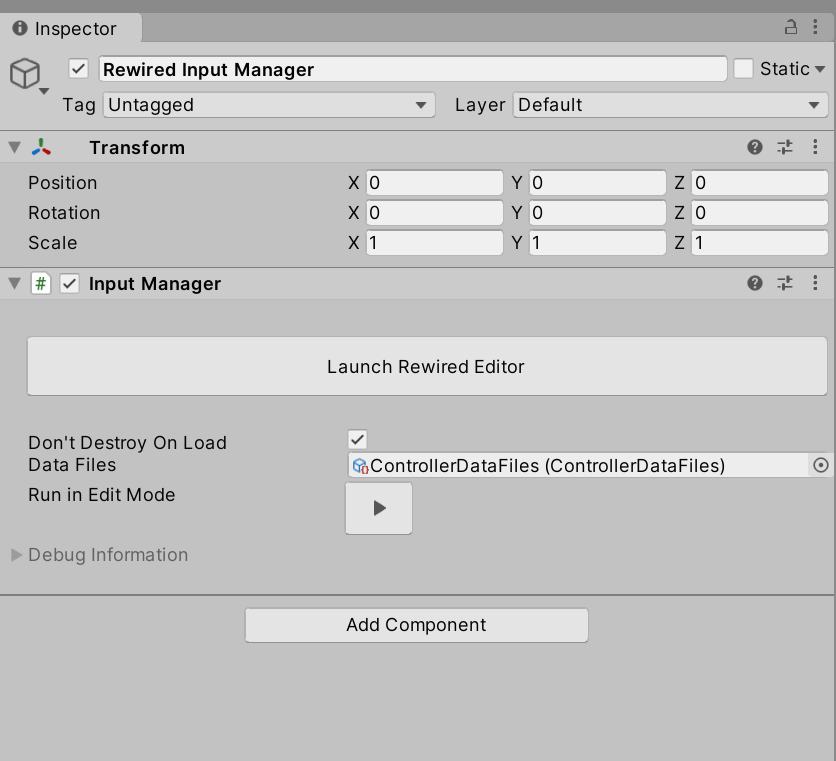Screen dimensions: 836x761
Task: Open the Data Files object picker
Action: [821, 466]
